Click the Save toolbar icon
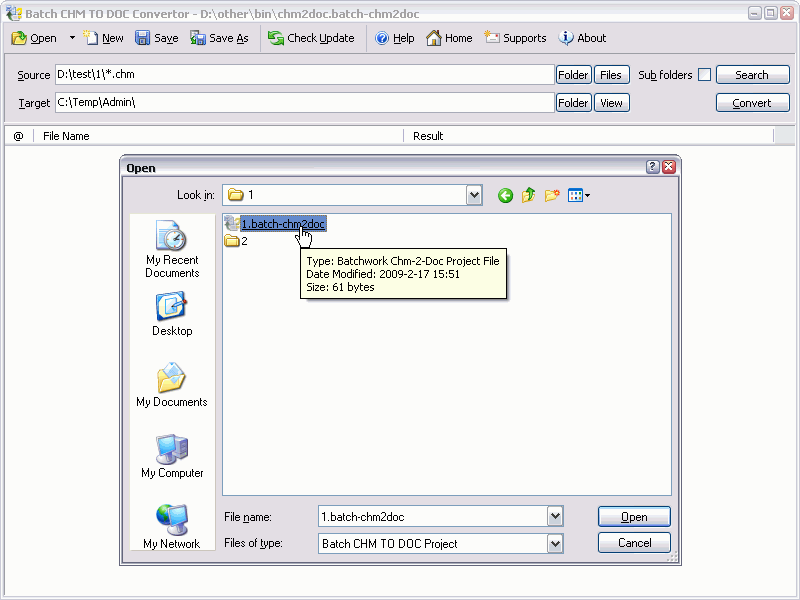Image resolution: width=800 pixels, height=600 pixels. 157,38
